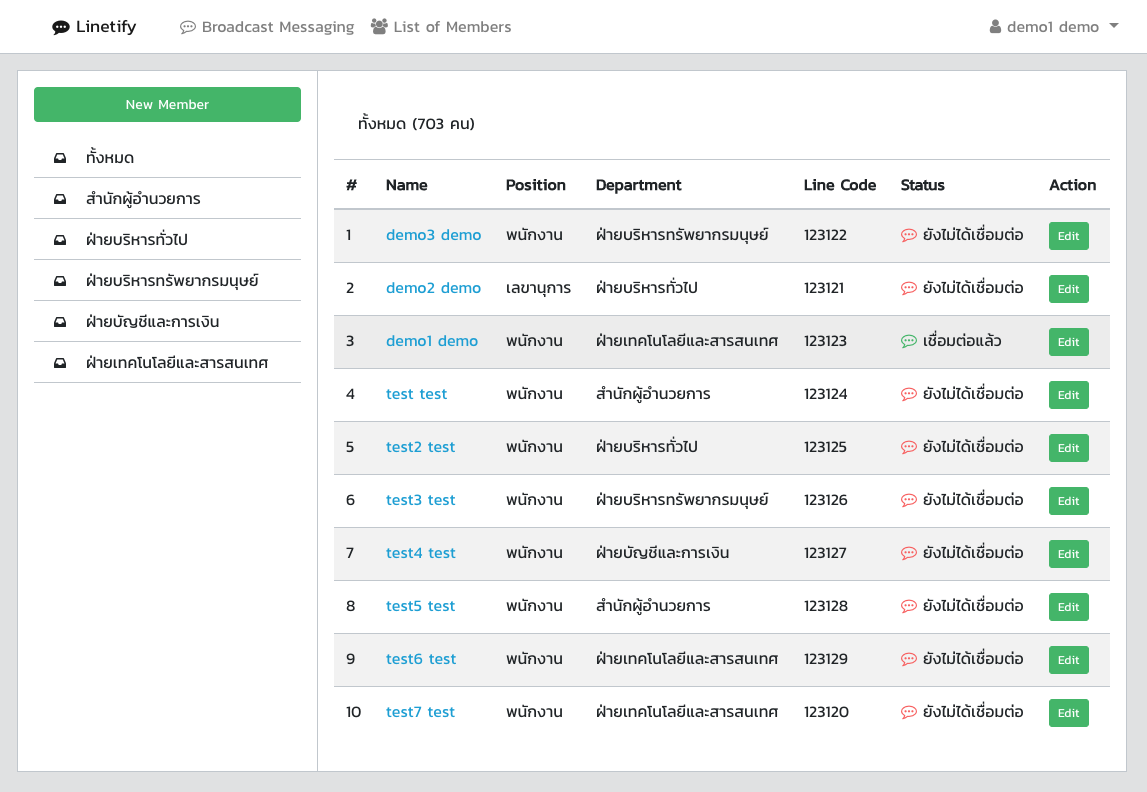The image size is (1147, 792).
Task: Open the Linetify home link
Action: (94, 27)
